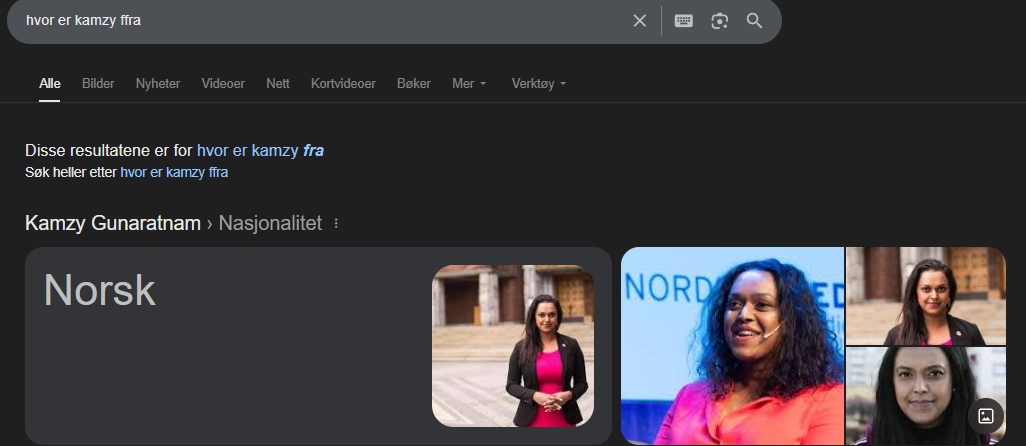Open the Kamzy Gunaratnam heading link
Image resolution: width=1026 pixels, height=446 pixels.
113,223
